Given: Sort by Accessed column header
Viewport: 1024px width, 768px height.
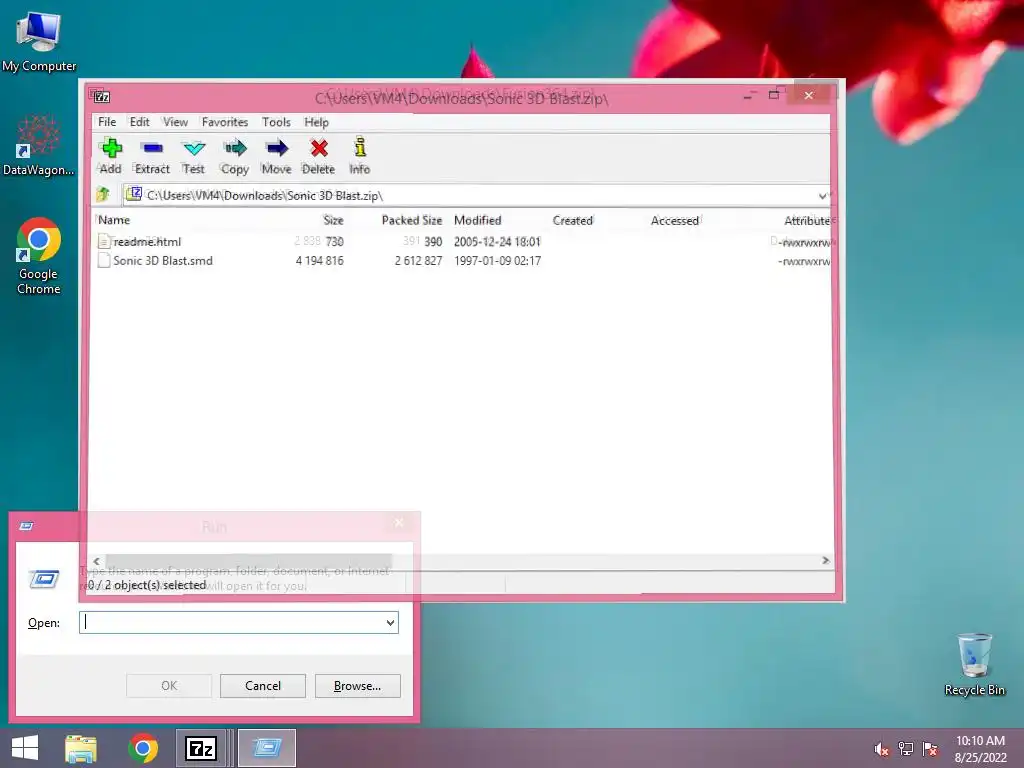Looking at the screenshot, I should click(x=675, y=220).
